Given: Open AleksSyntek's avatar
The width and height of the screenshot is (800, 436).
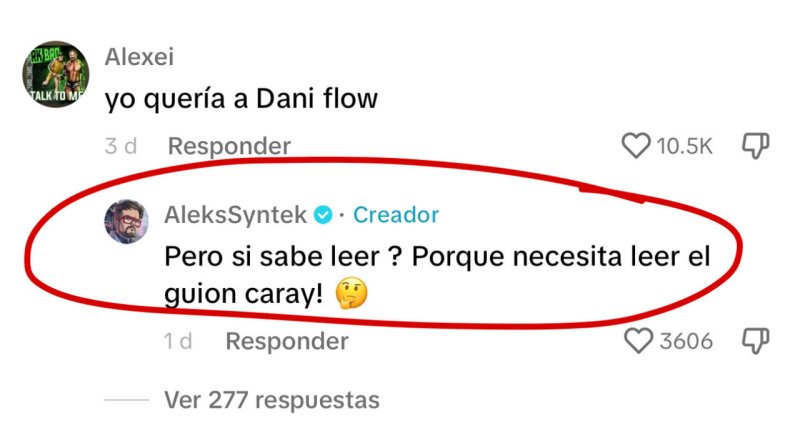Looking at the screenshot, I should (127, 221).
